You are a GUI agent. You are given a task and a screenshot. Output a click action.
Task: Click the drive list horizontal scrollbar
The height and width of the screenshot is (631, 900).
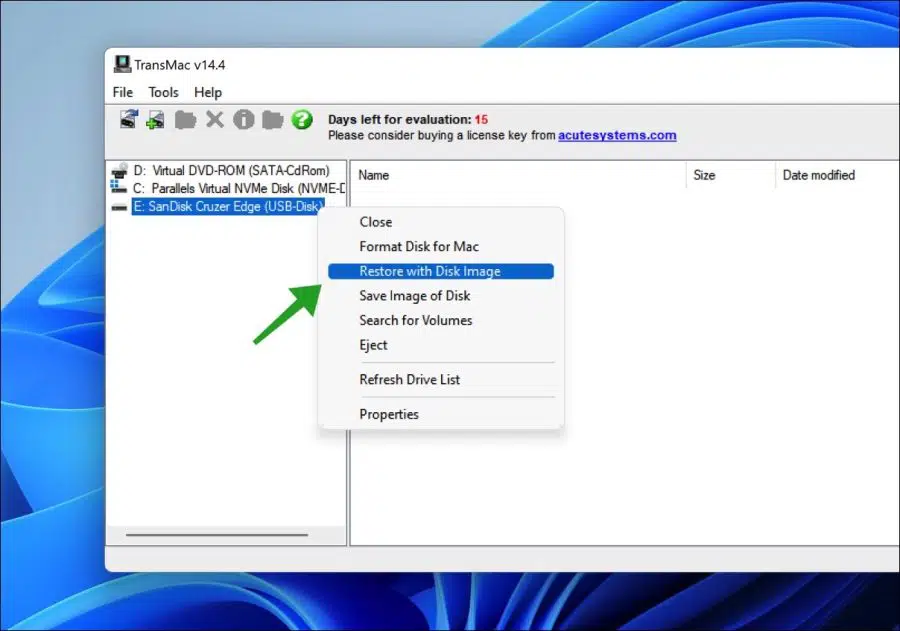pyautogui.click(x=217, y=535)
